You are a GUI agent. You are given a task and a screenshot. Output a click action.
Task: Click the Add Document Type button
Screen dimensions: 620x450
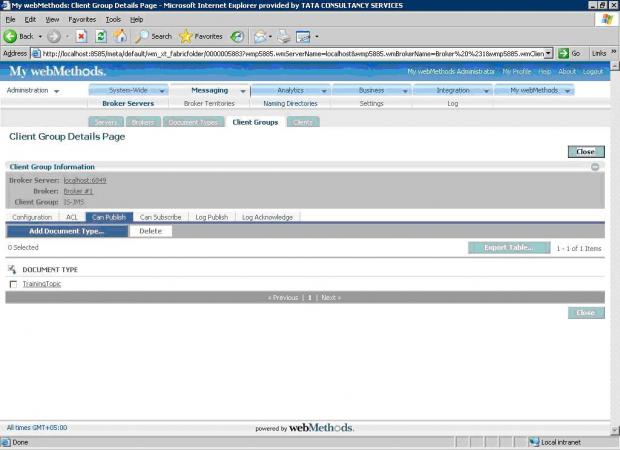(x=67, y=231)
